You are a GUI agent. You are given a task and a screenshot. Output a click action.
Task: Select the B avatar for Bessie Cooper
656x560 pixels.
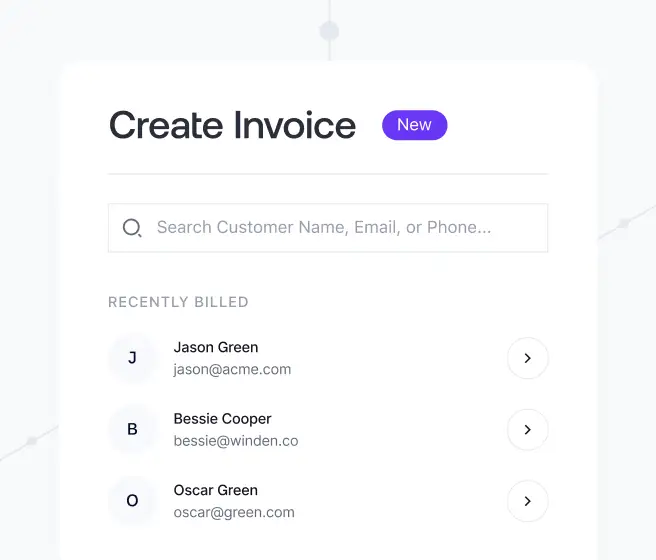pyautogui.click(x=132, y=430)
